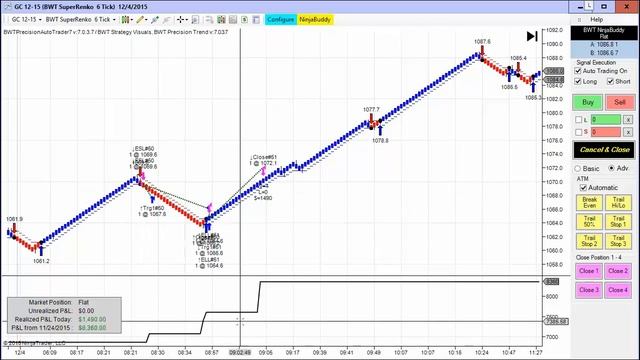
Task: Click the Trail Hi/Lo button
Action: pos(618,202)
